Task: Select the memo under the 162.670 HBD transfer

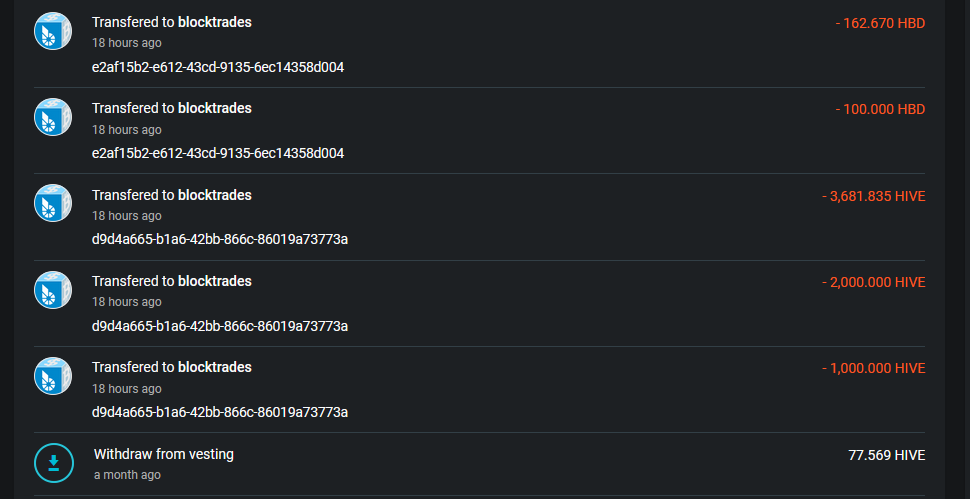Action: [218, 67]
